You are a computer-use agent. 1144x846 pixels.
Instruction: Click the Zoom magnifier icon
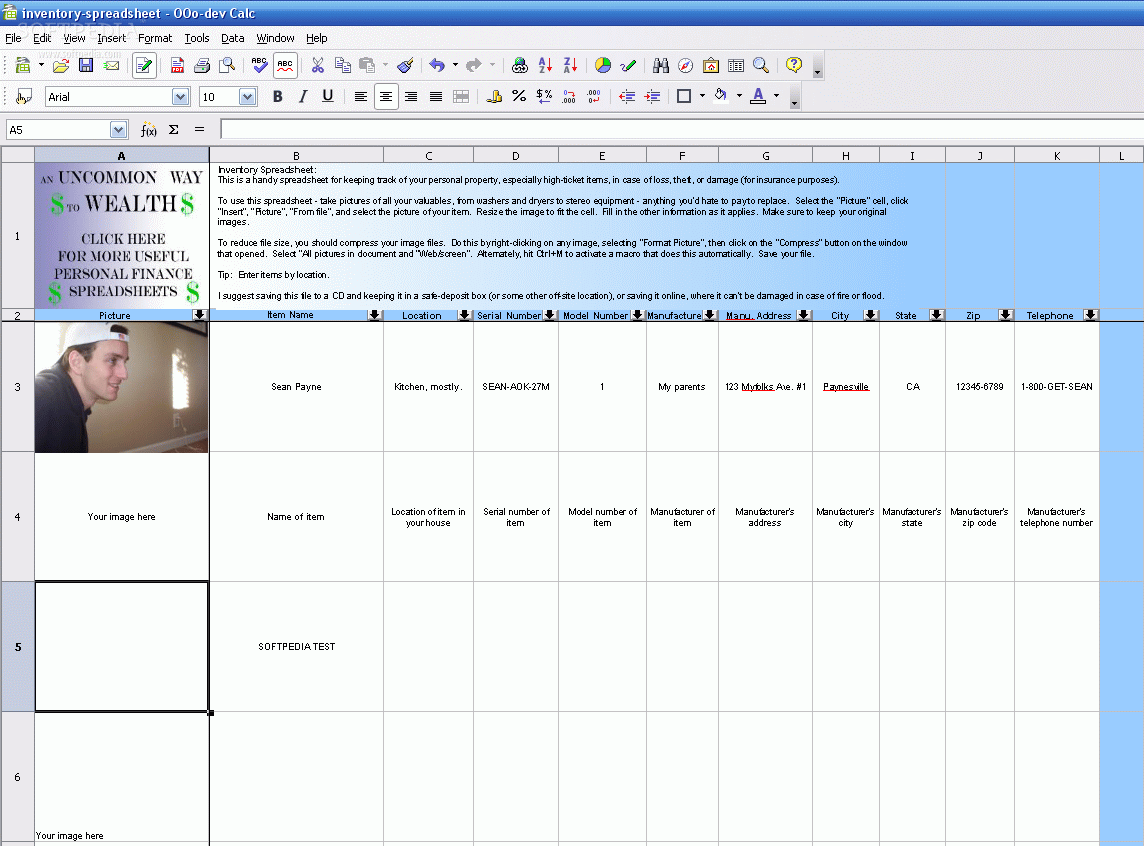761,66
